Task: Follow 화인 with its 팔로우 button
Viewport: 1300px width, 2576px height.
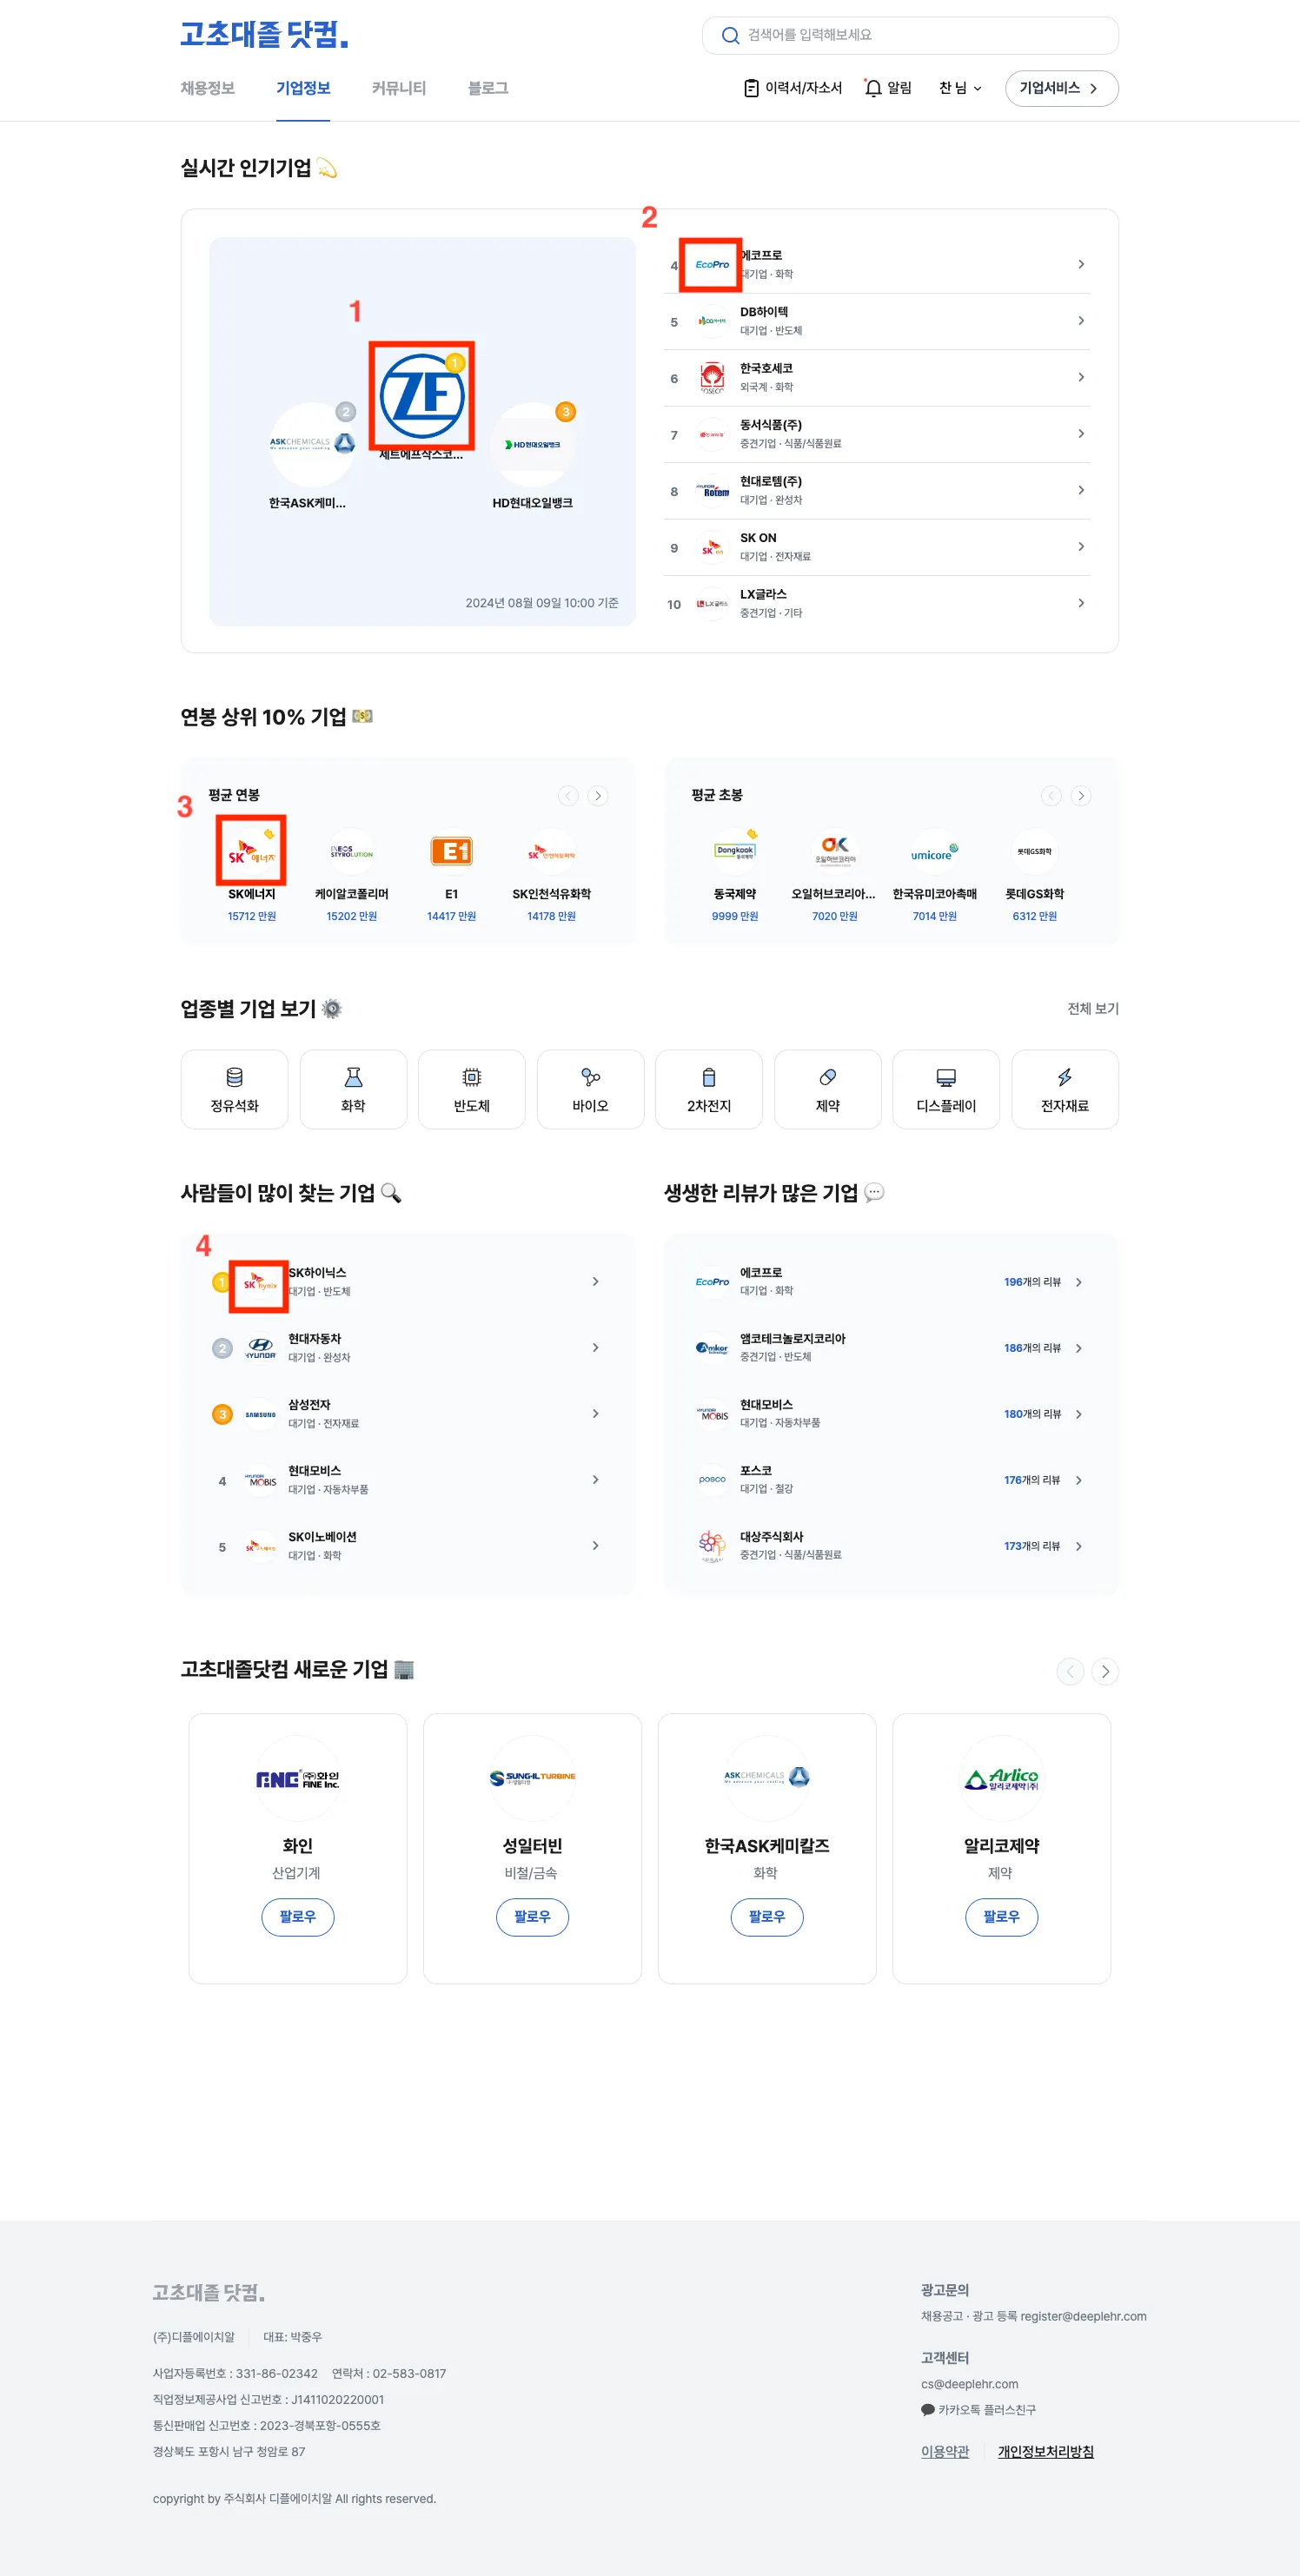Action: (x=297, y=1917)
